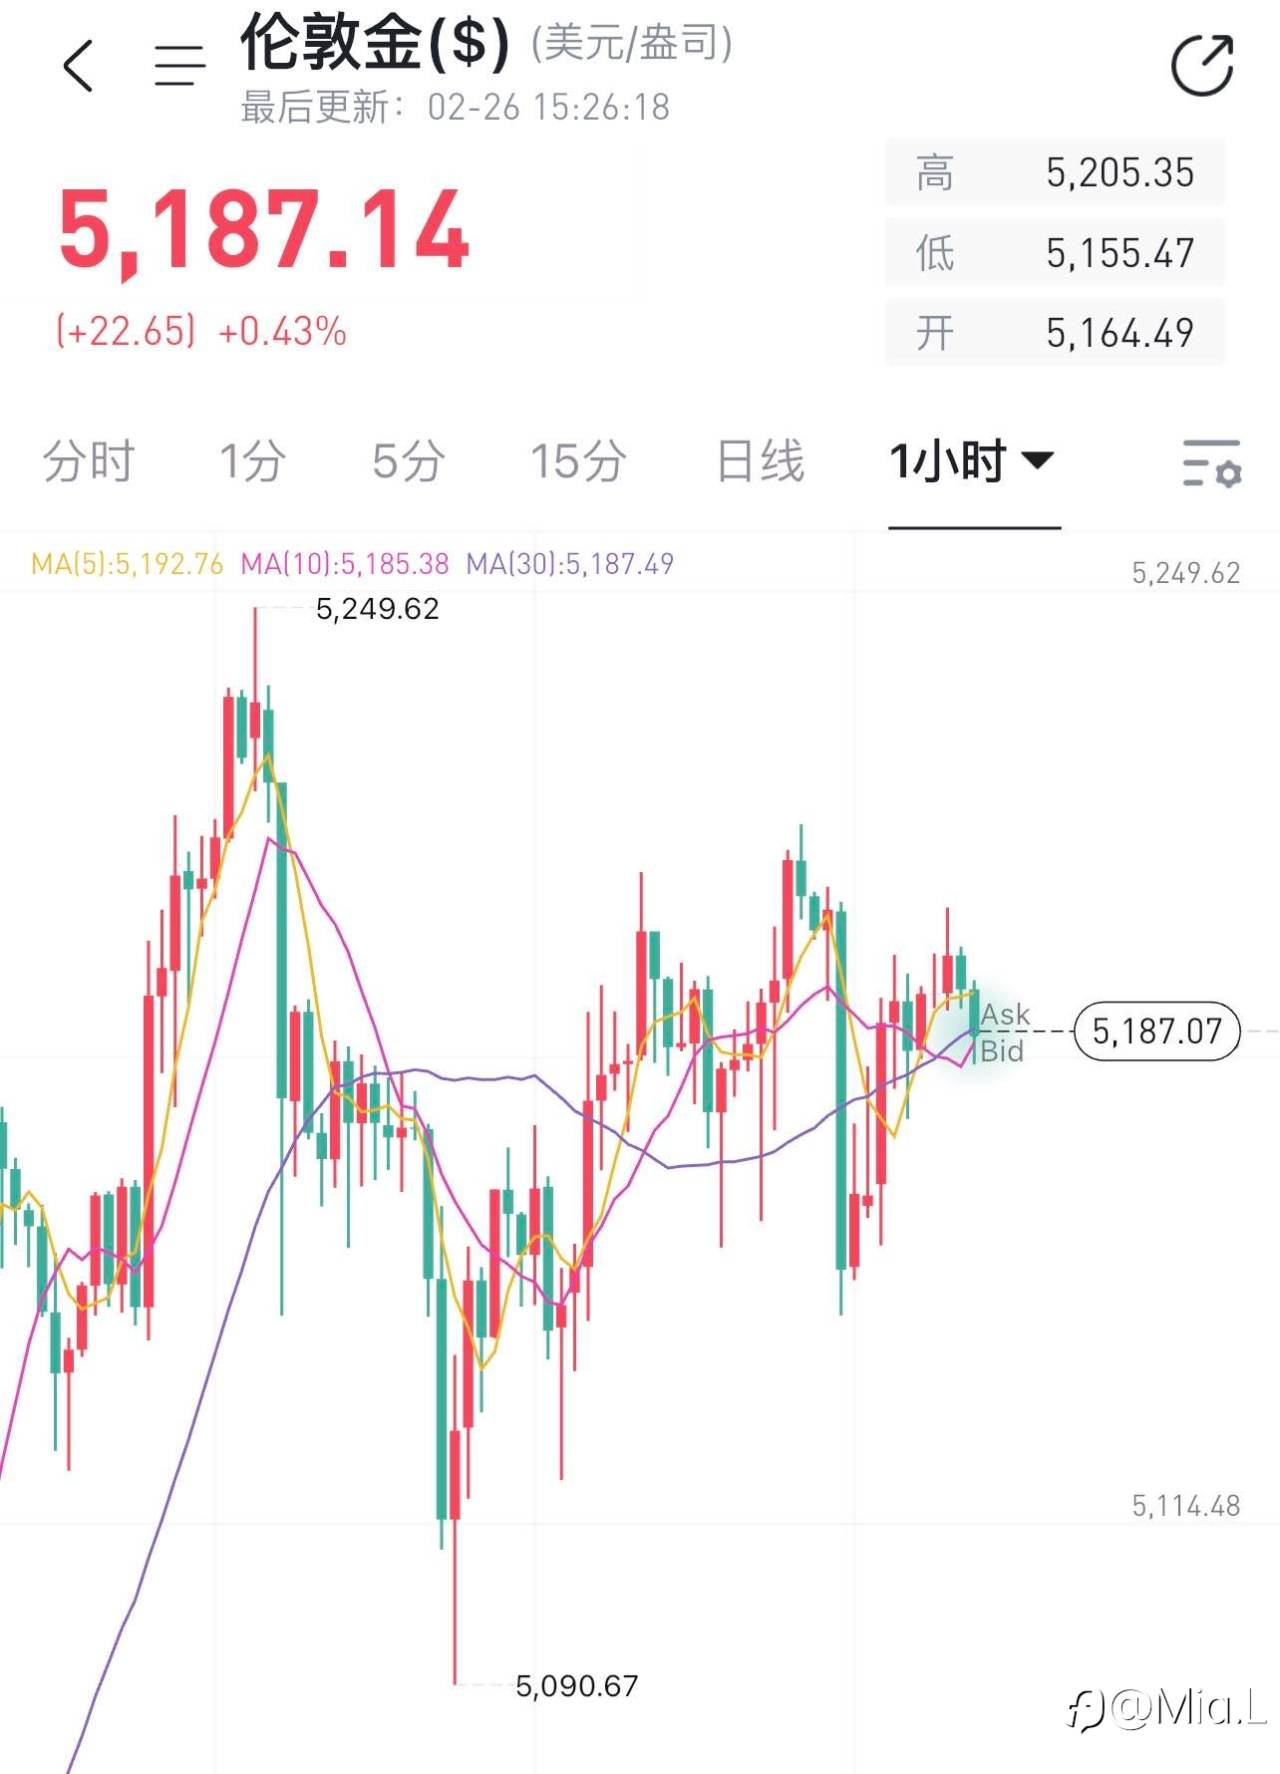Select the 5分 timeframe tab
This screenshot has height=1774, width=1280.
click(x=408, y=462)
